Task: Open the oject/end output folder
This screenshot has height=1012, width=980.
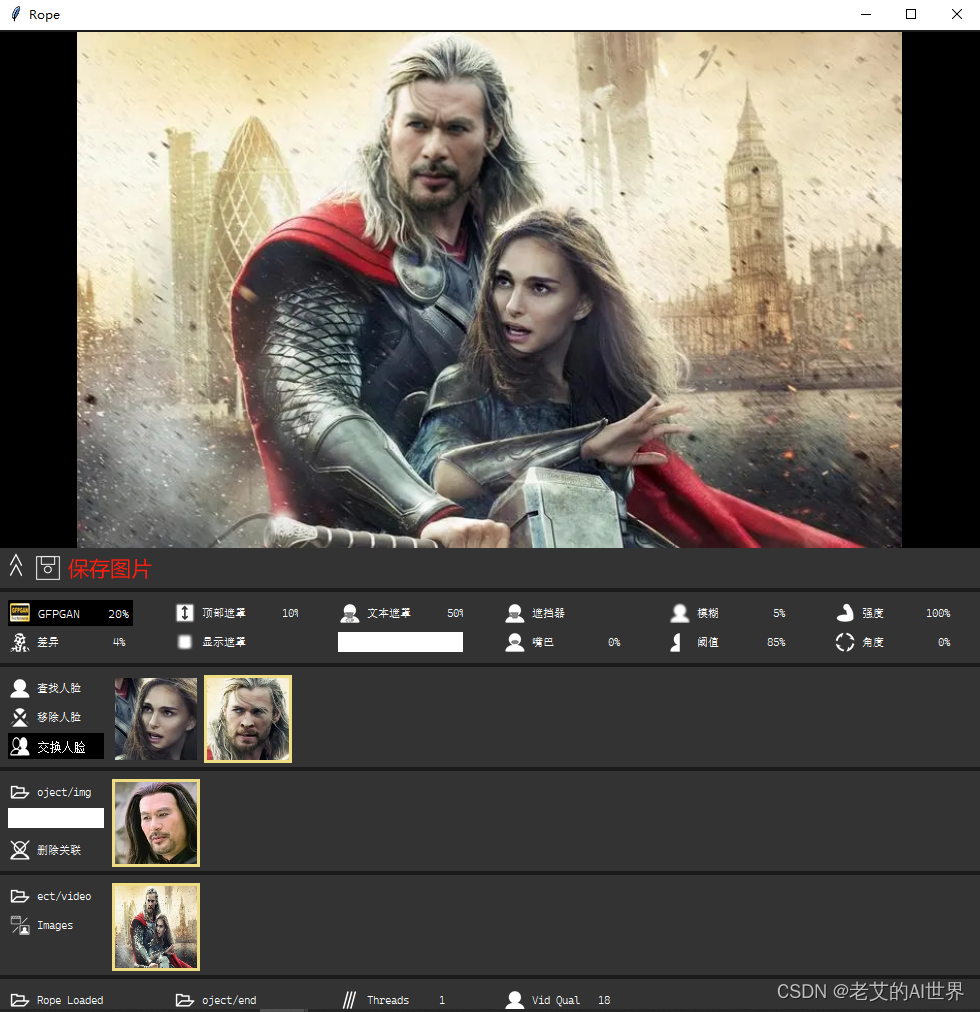Action: click(x=185, y=1000)
